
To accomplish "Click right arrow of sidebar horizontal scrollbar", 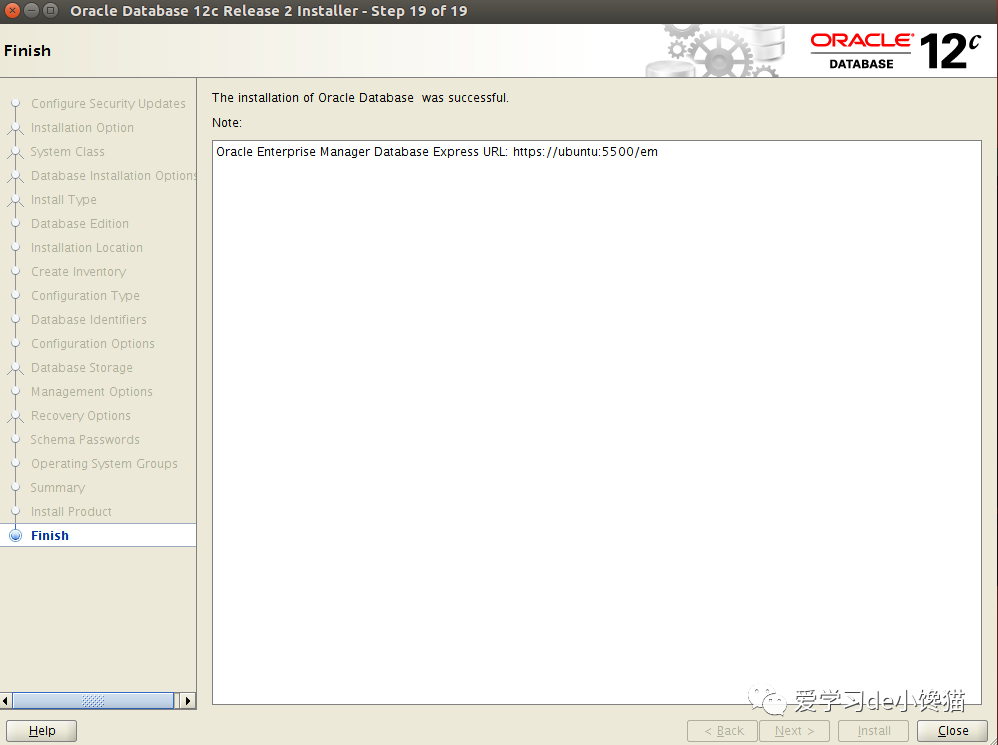I will (x=188, y=701).
